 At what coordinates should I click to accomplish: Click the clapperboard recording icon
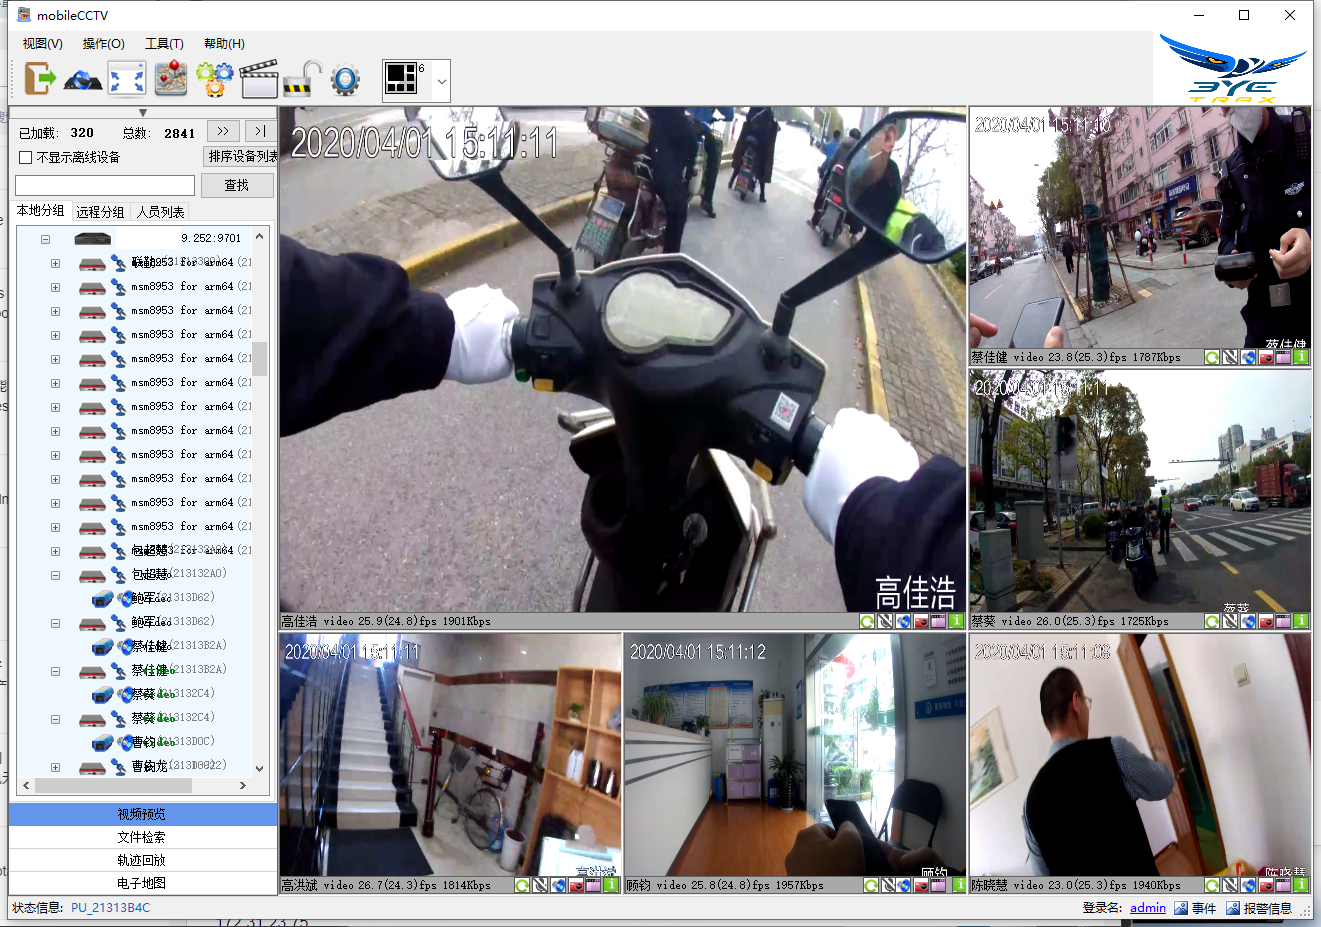[x=258, y=79]
